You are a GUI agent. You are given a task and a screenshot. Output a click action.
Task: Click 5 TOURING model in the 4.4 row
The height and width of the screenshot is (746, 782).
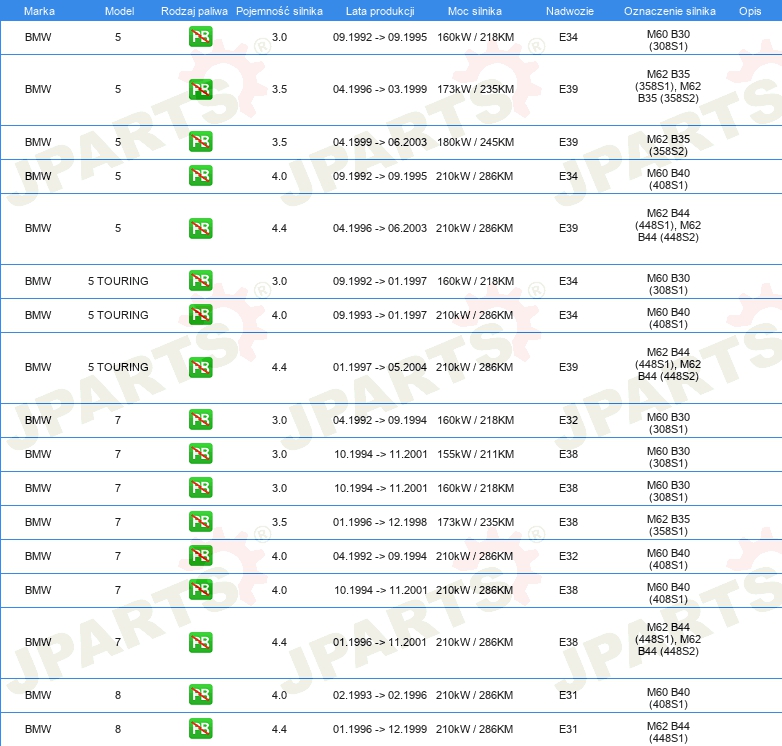point(118,368)
